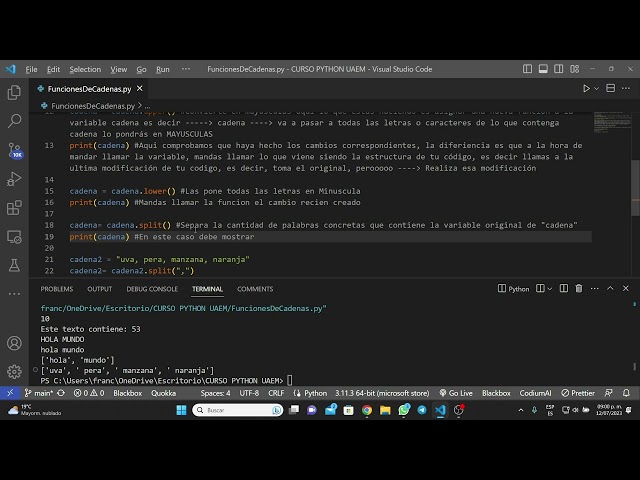
Task: Open remote window indicator in status bar
Action: click(x=10, y=393)
